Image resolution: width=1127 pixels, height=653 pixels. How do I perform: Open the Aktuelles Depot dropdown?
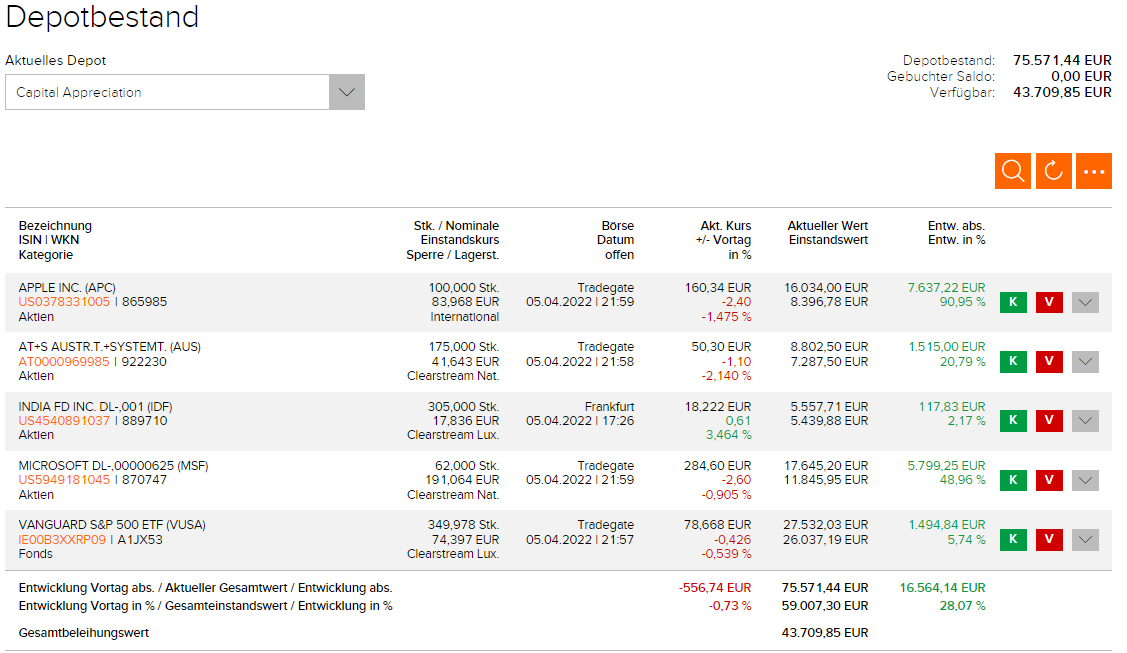[x=346, y=92]
